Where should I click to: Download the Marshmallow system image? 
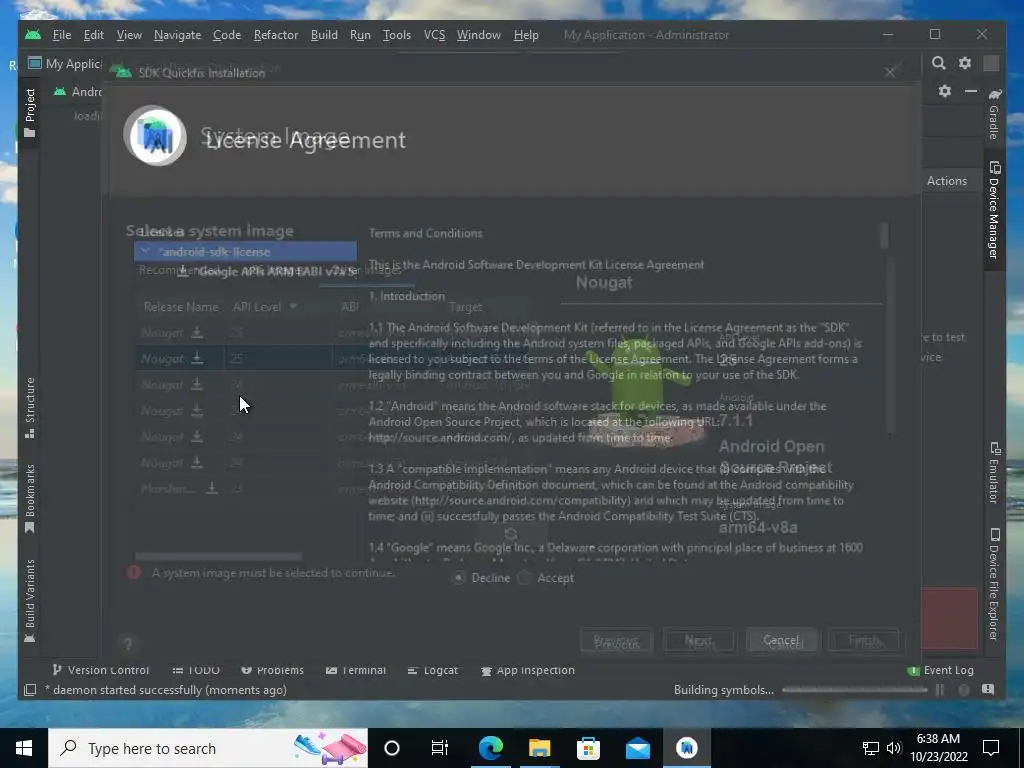212,488
